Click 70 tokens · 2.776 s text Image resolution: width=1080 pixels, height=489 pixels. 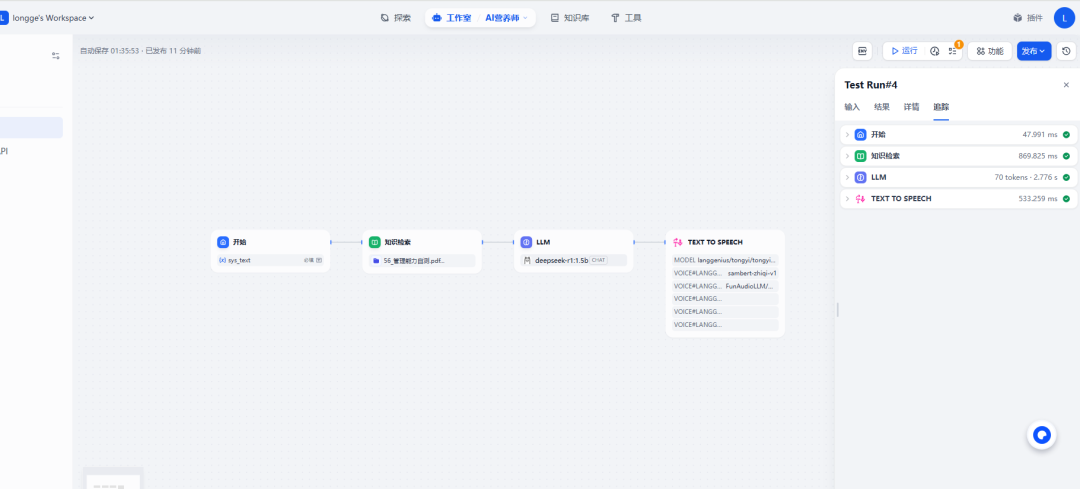pyautogui.click(x=1026, y=178)
